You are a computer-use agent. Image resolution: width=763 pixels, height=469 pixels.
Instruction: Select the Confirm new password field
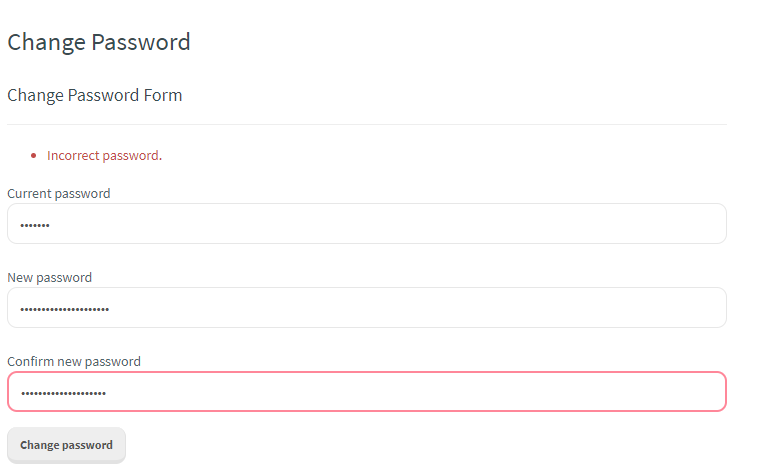point(366,392)
